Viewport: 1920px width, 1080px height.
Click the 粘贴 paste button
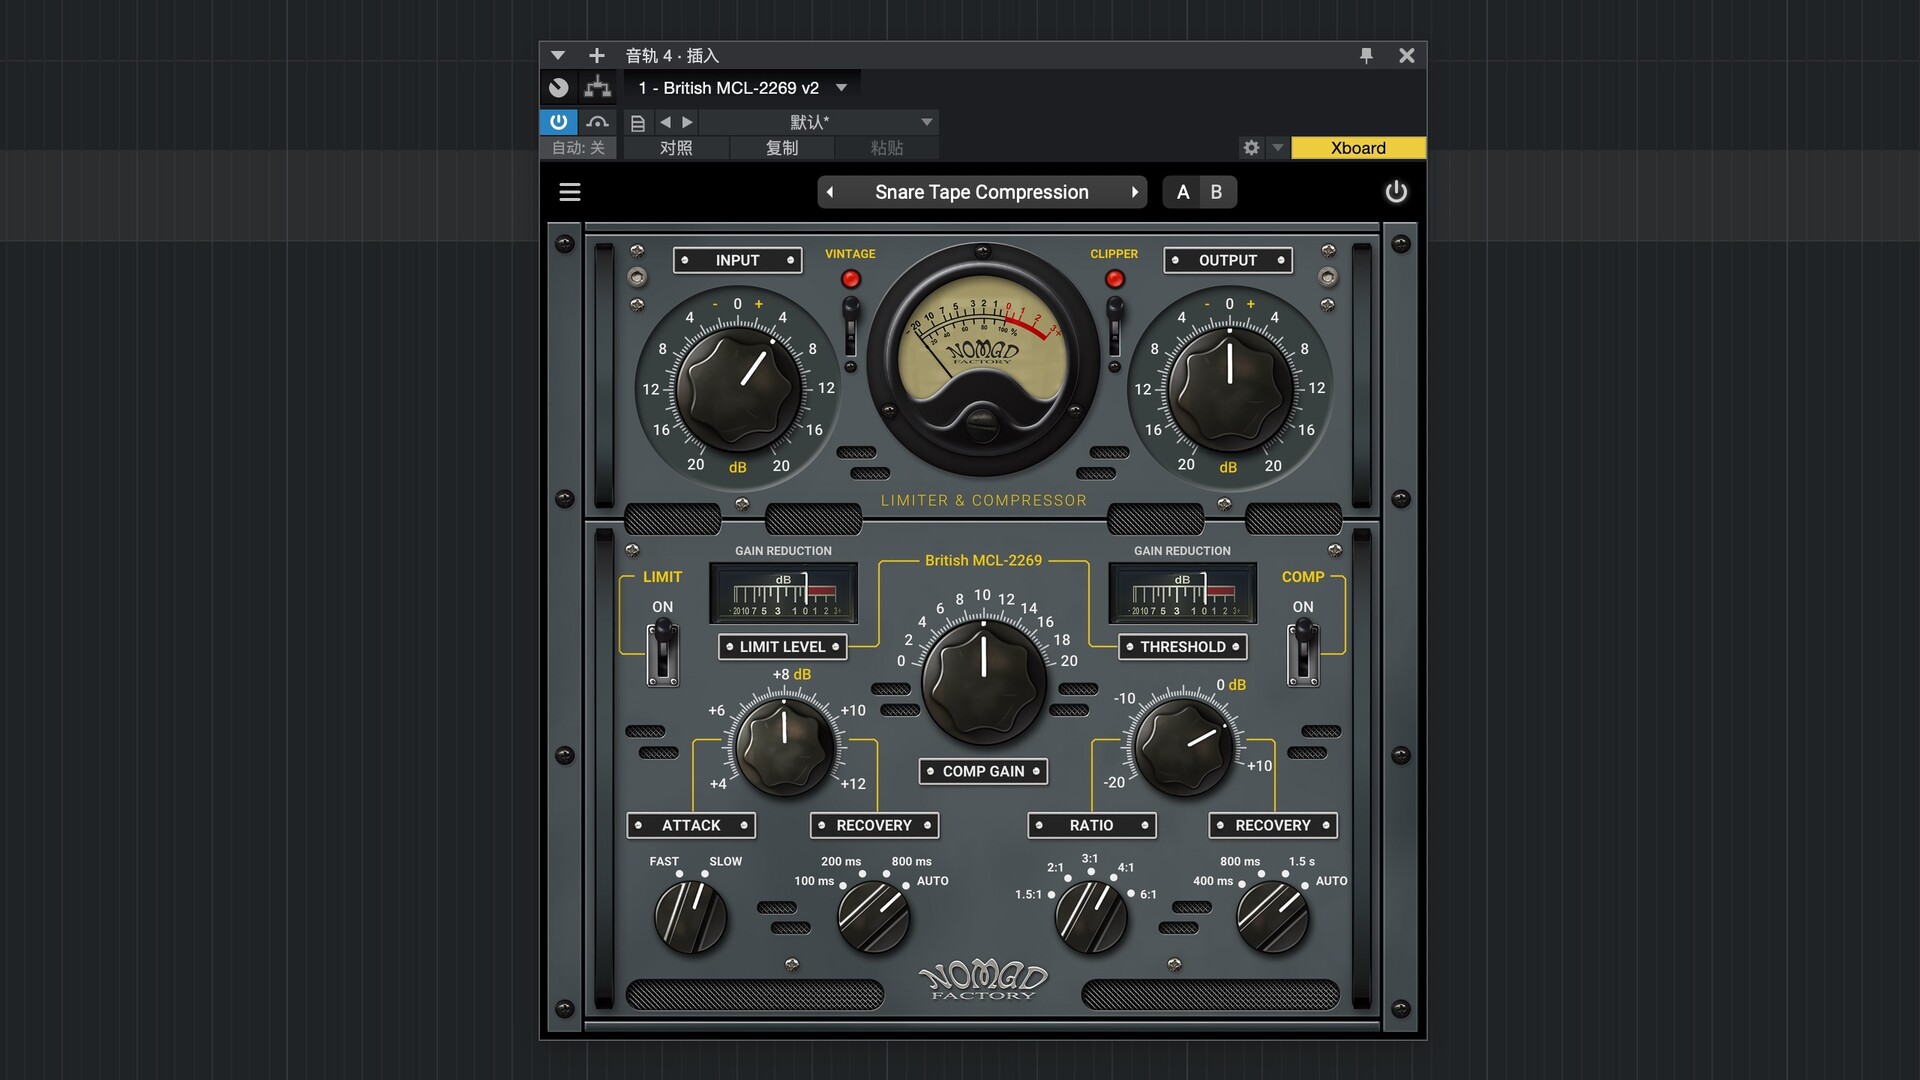pyautogui.click(x=887, y=148)
